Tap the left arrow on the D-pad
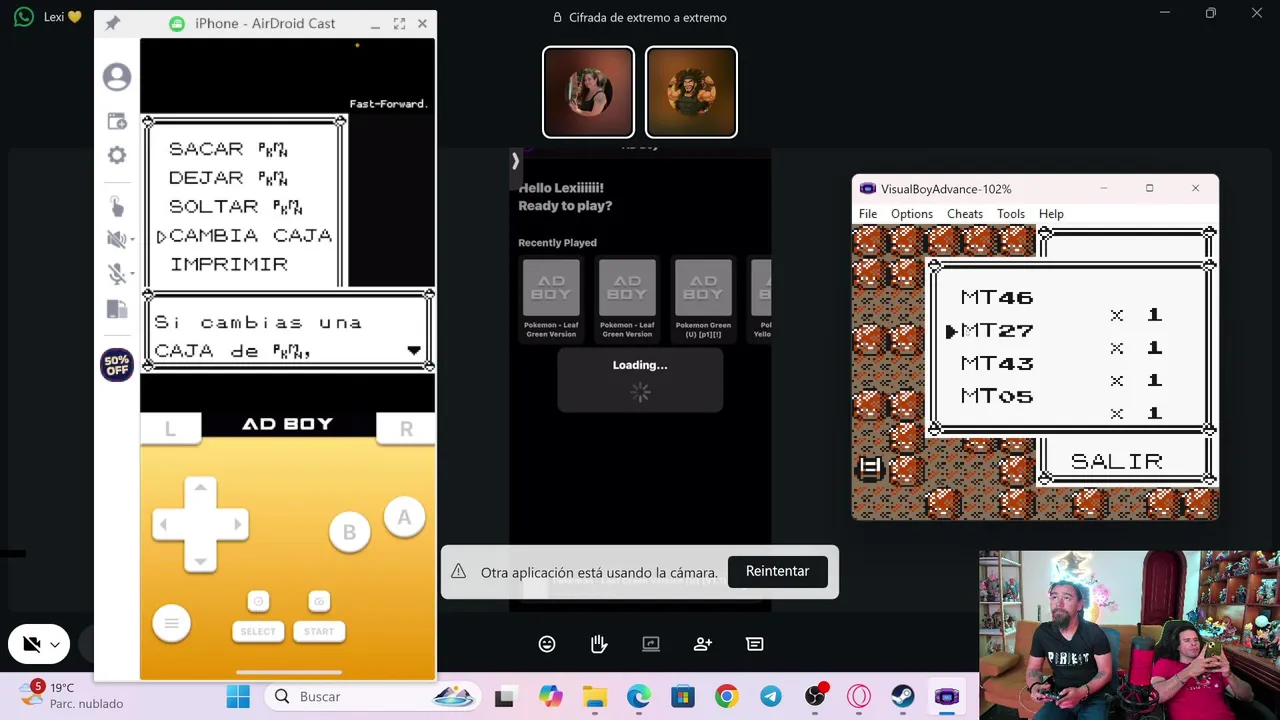The image size is (1280, 720). click(x=164, y=524)
